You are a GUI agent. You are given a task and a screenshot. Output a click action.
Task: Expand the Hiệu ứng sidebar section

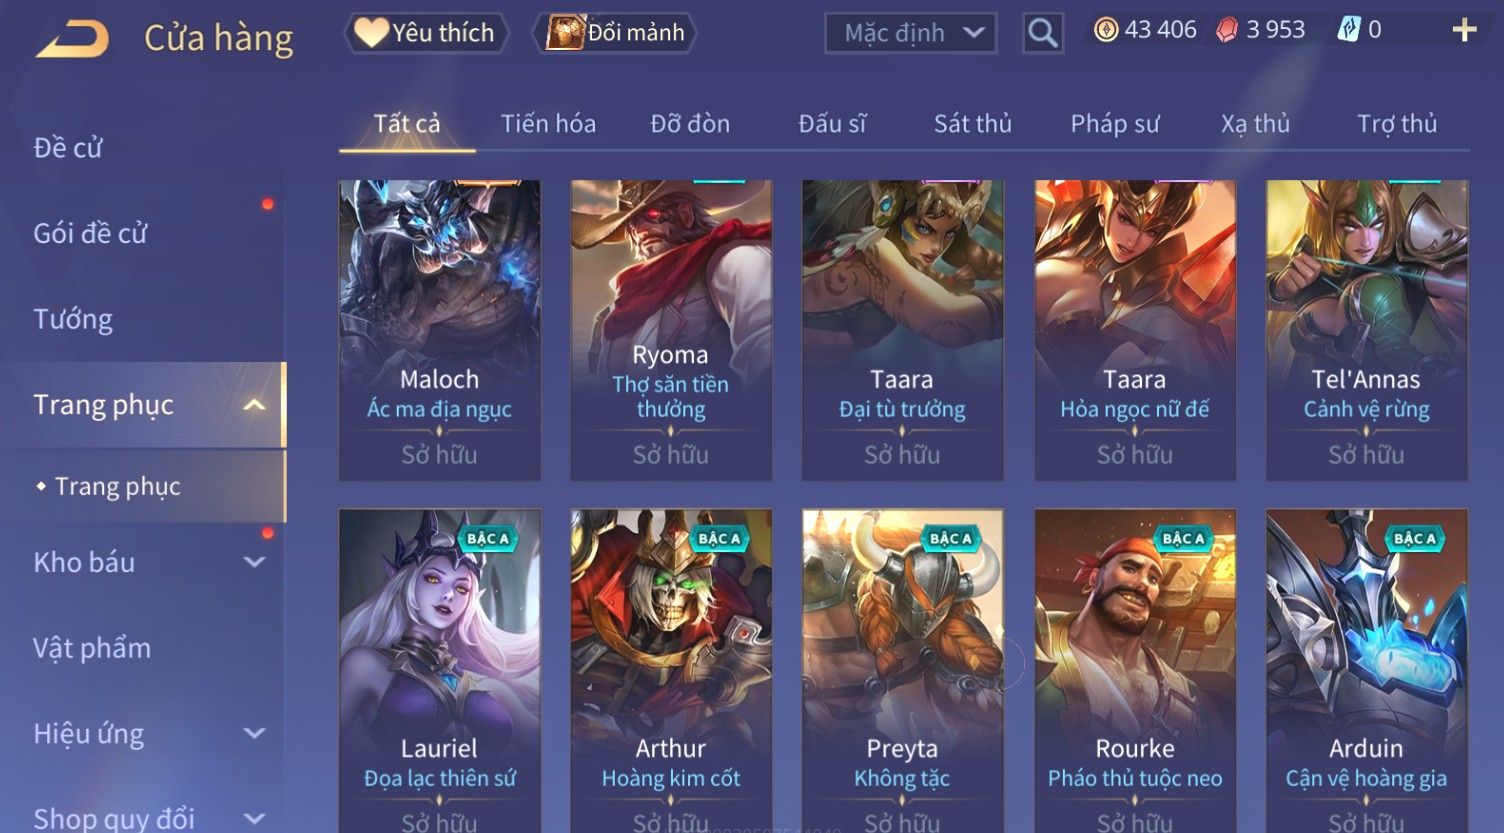(254, 733)
